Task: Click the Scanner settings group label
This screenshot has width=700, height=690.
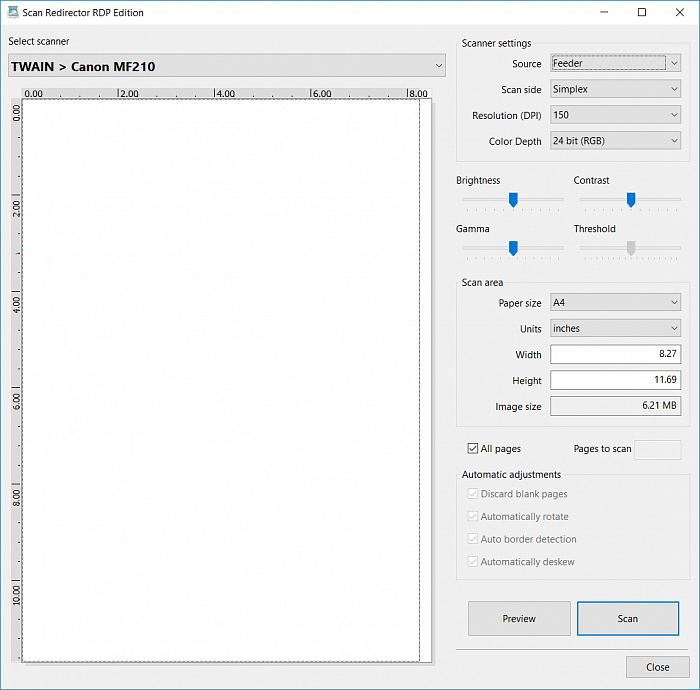Action: pos(496,43)
